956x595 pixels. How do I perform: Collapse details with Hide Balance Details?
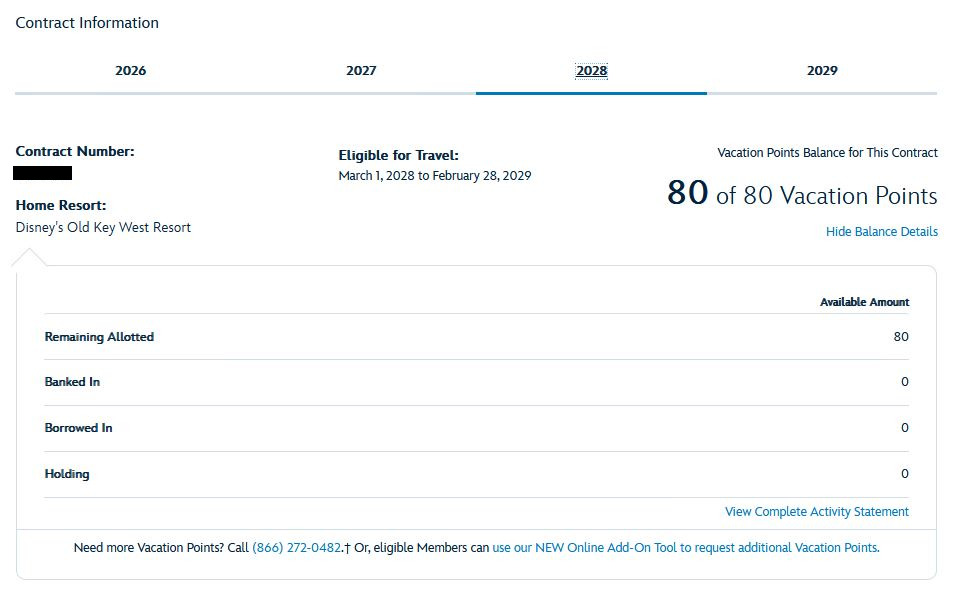click(882, 232)
